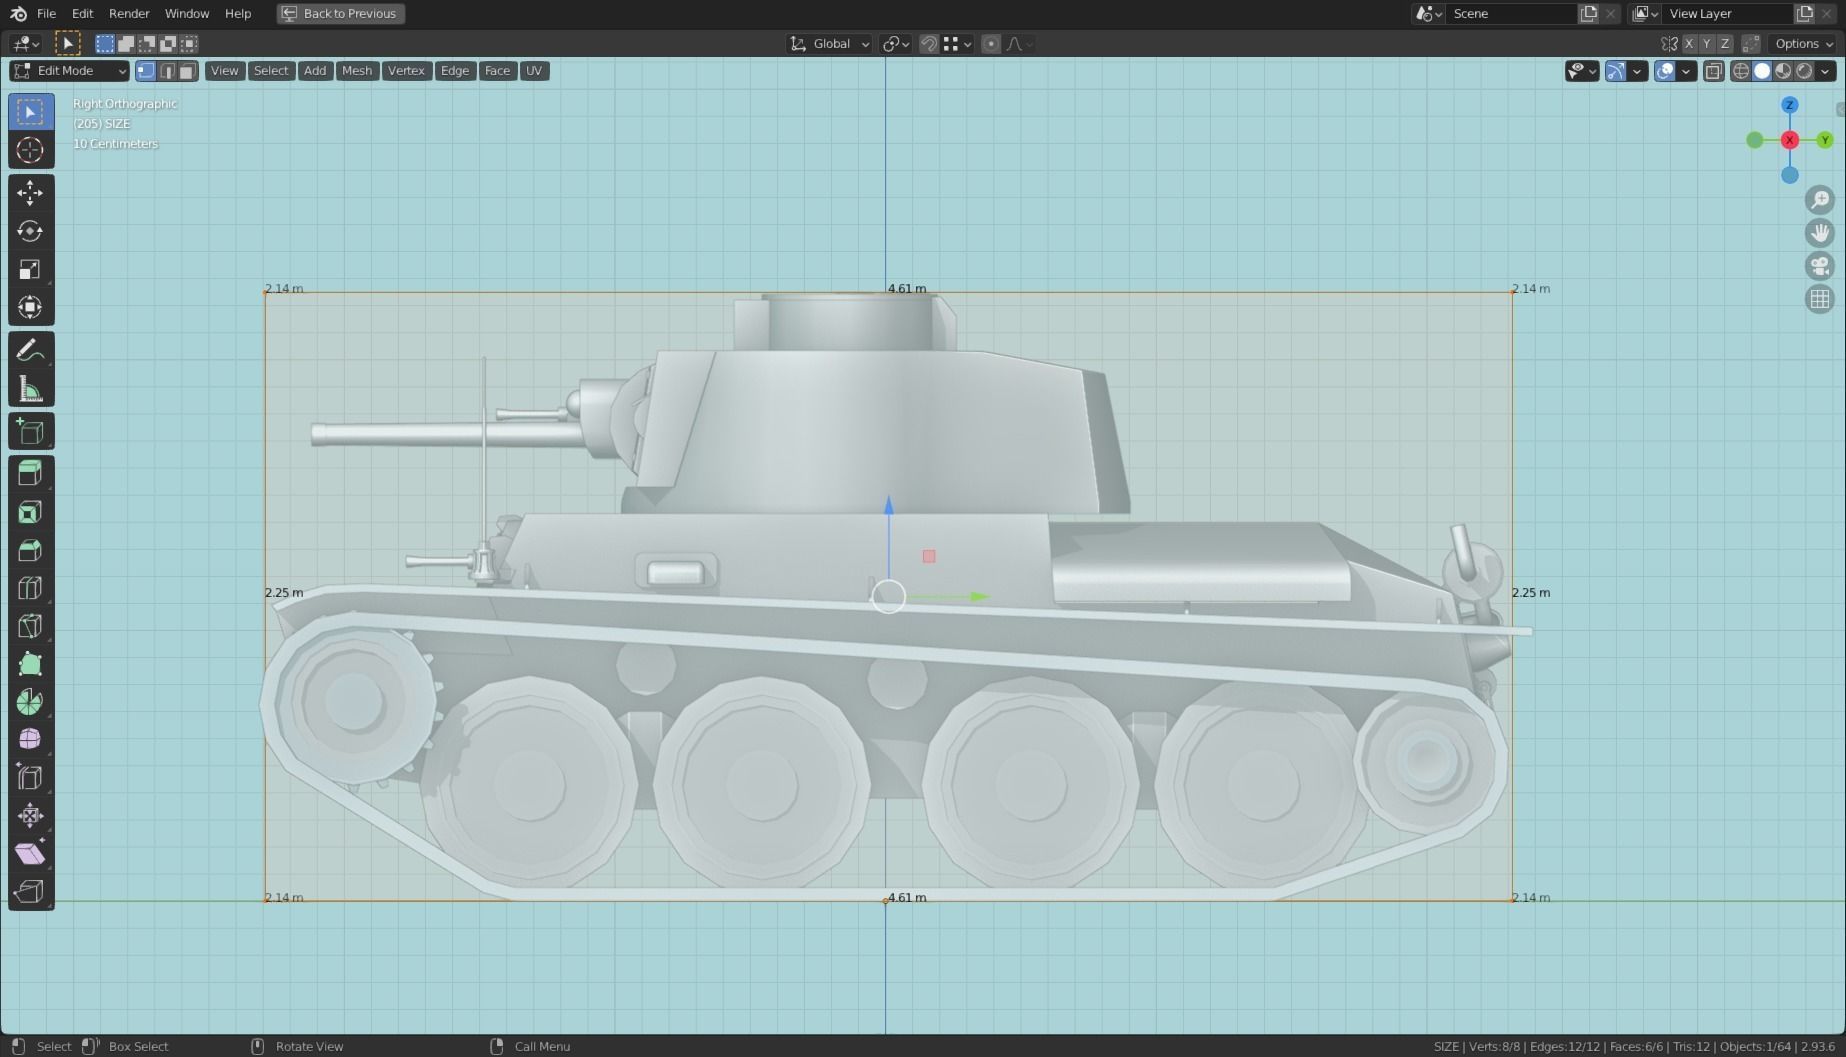This screenshot has width=1846, height=1057.
Task: Activate the Rotate tool
Action: click(x=30, y=231)
